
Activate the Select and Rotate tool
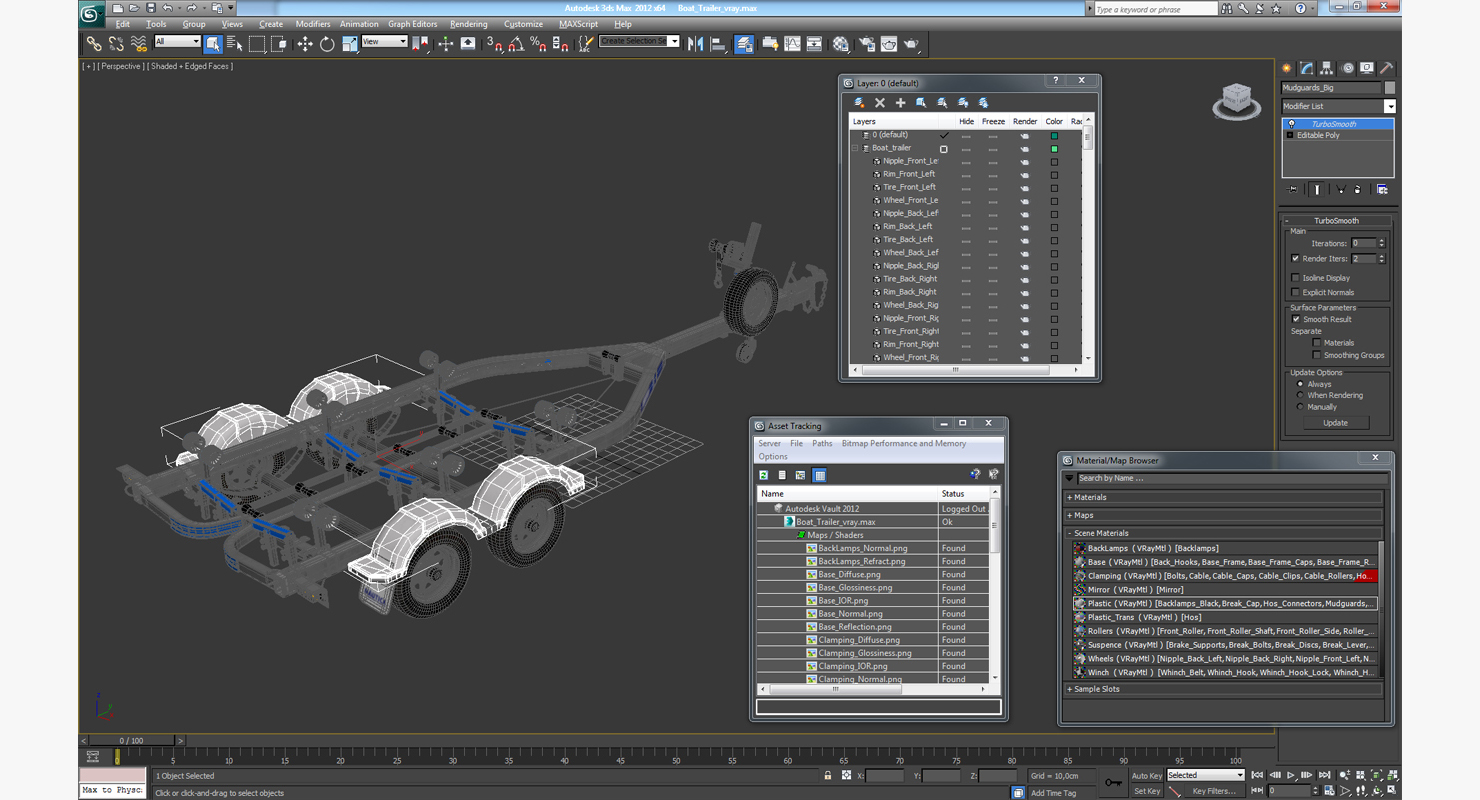(x=327, y=44)
